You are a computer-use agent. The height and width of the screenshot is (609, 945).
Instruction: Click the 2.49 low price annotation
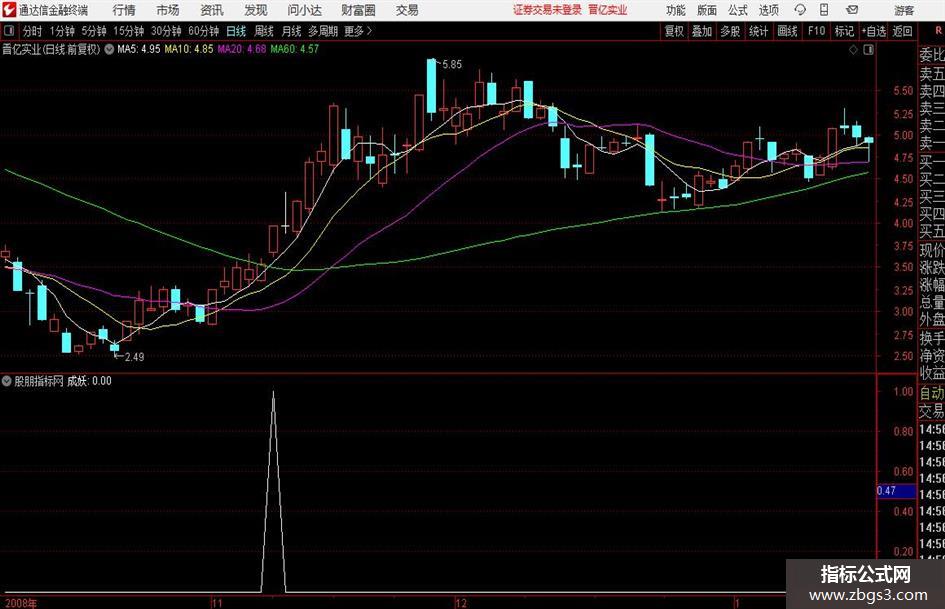pos(134,357)
